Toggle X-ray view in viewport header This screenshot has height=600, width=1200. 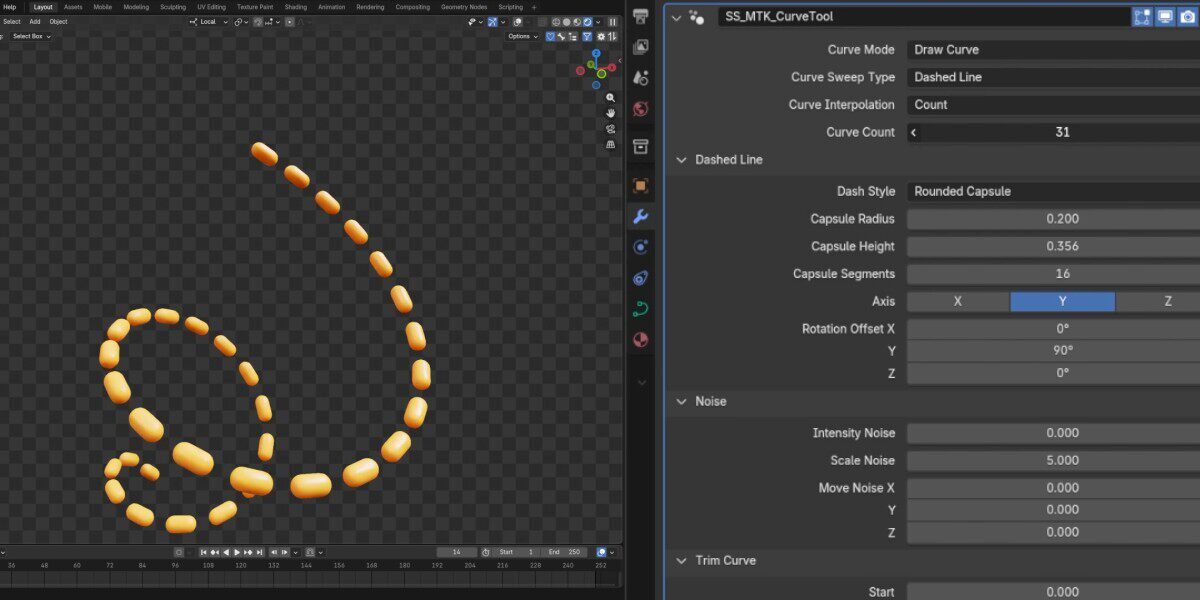542,22
